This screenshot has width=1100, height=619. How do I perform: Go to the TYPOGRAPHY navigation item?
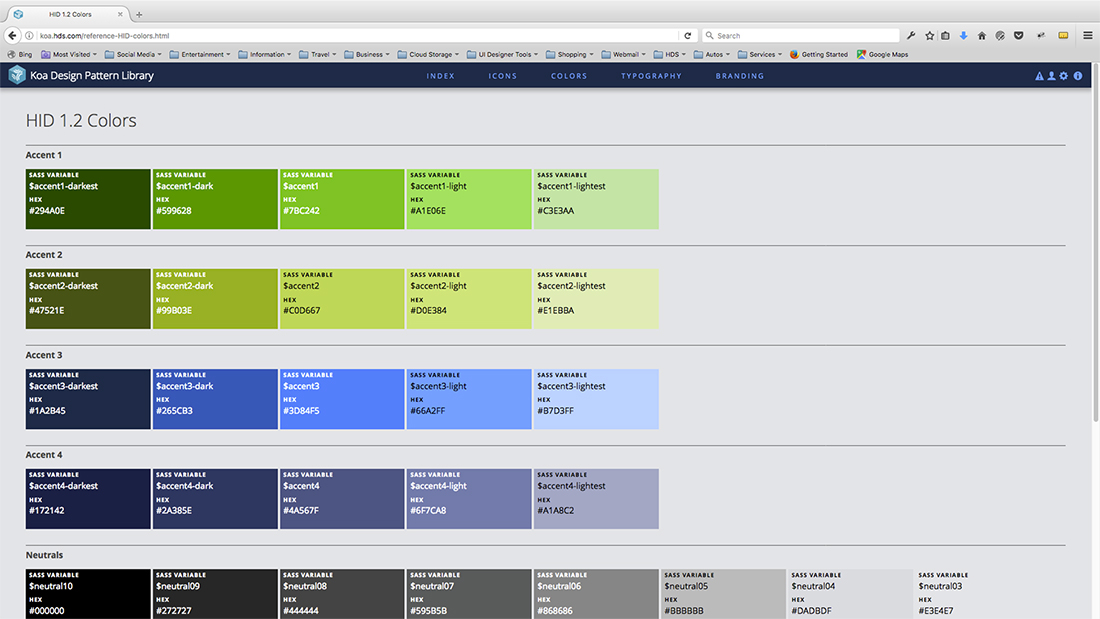(x=651, y=76)
